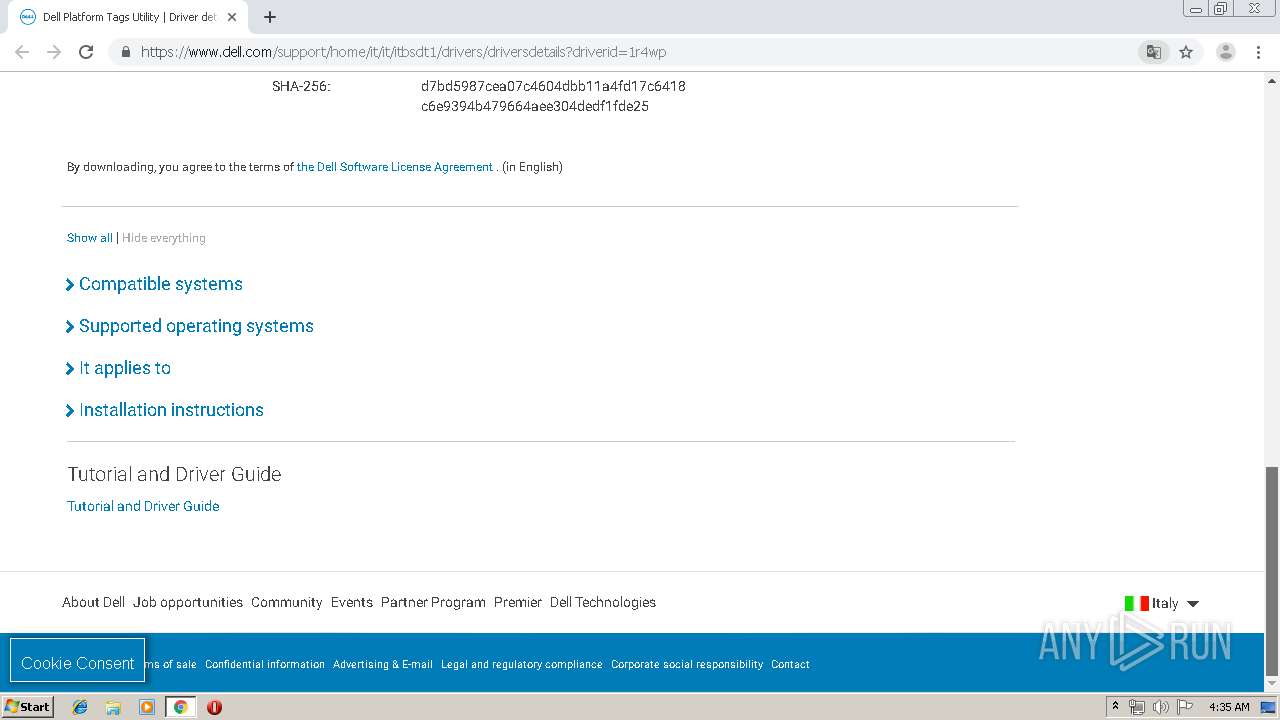
Task: Close the Dell Platform Tags Utility tab
Action: point(232,17)
